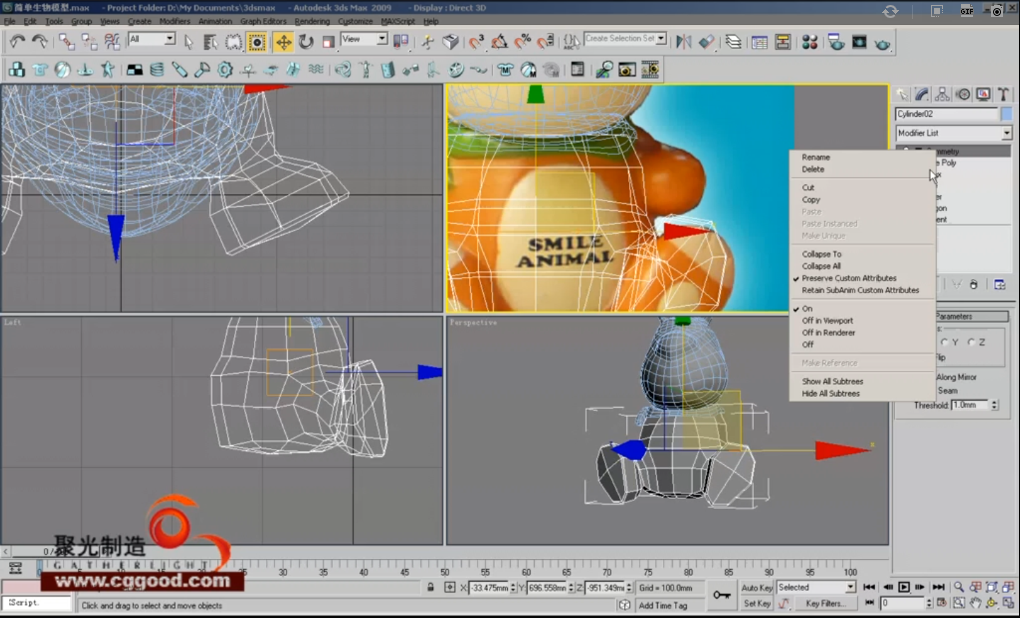Click the Redo arrow in main toolbar
This screenshot has height=618, width=1020.
[40, 42]
